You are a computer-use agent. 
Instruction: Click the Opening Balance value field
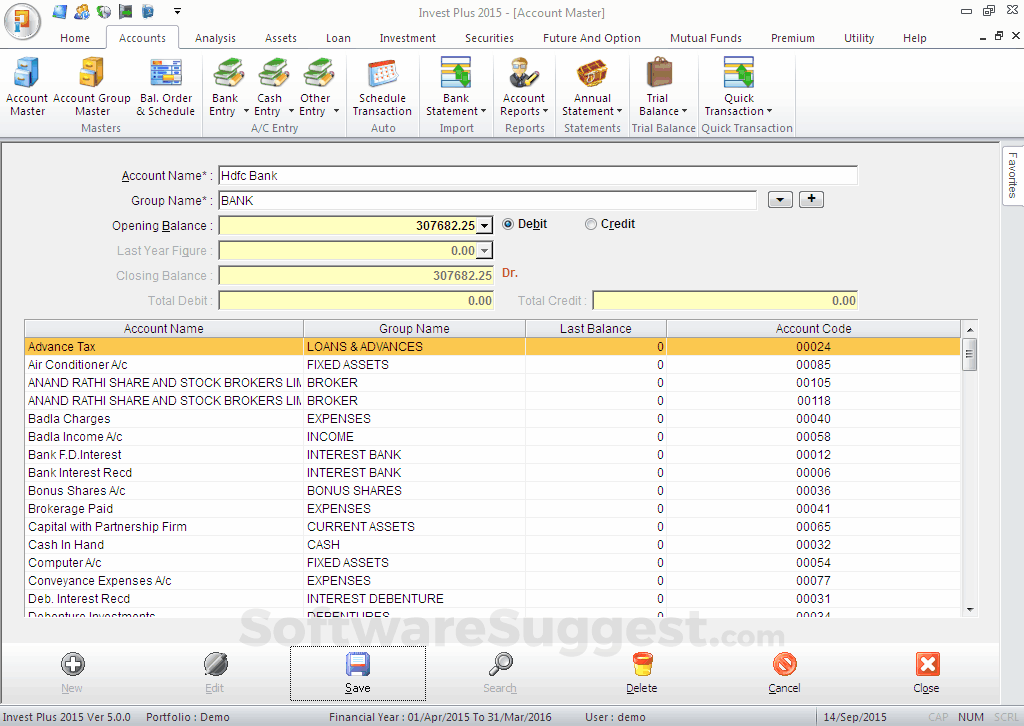pos(348,226)
